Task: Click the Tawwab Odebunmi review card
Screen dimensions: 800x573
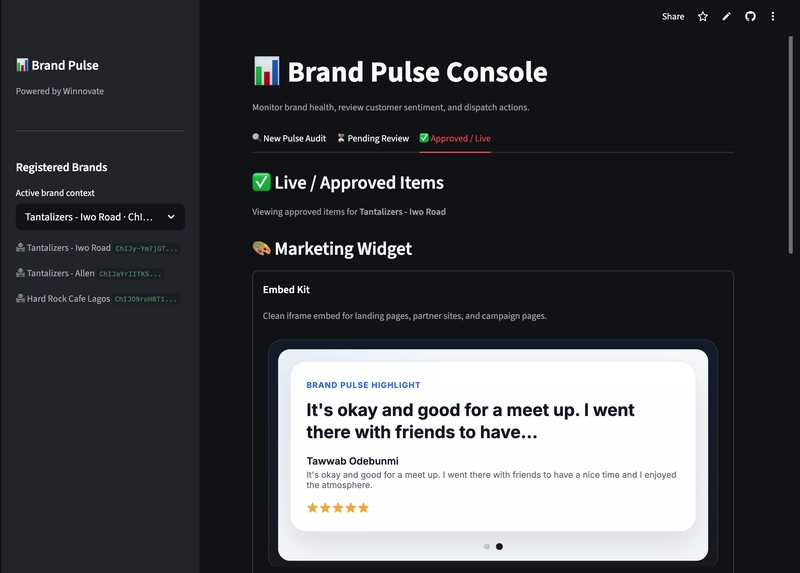Action: click(x=493, y=446)
